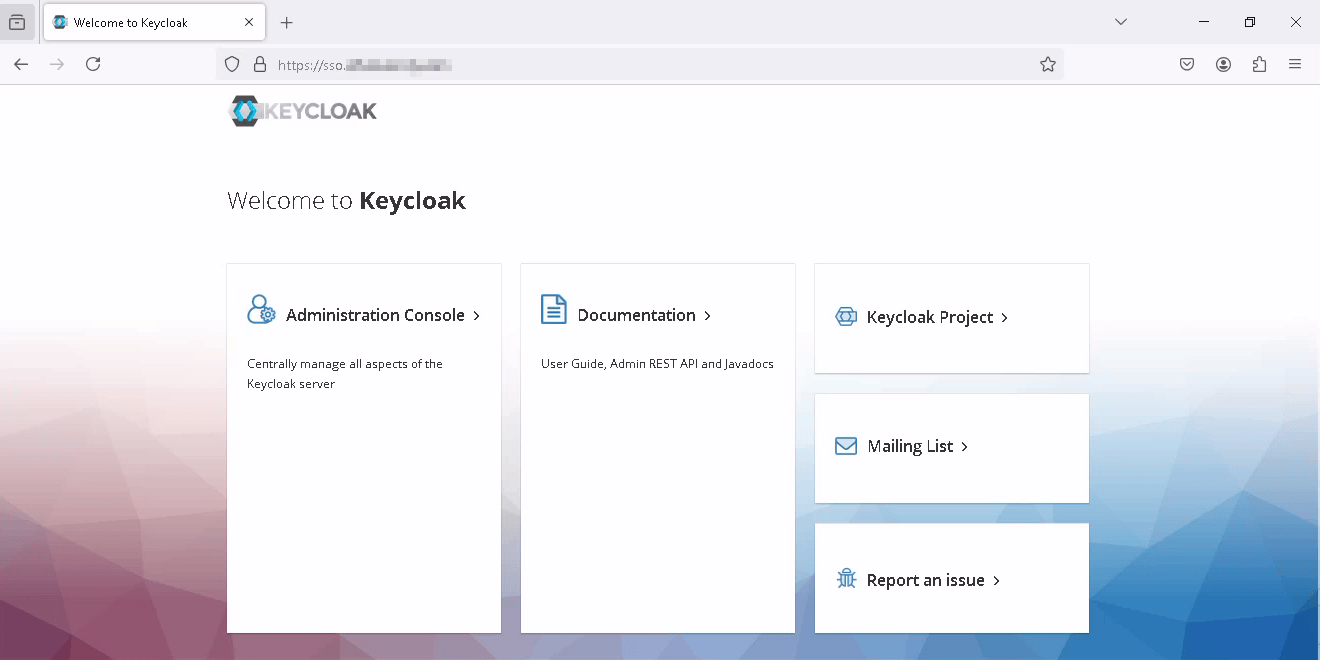Click the Administration Console user-gear icon
1320x660 pixels.
coord(260,310)
